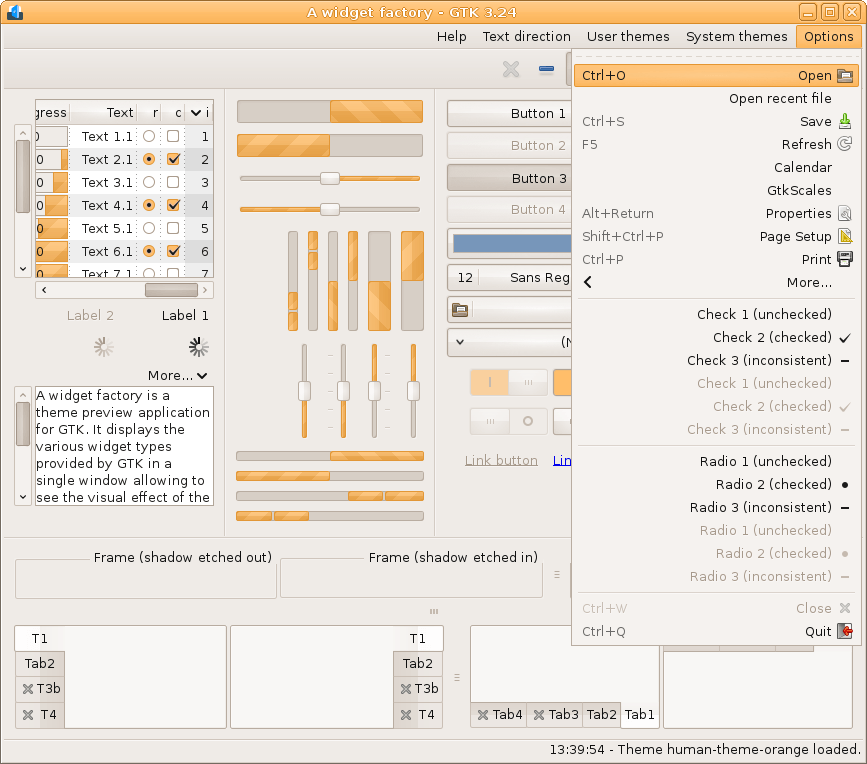The height and width of the screenshot is (764, 867).
Task: Toggle the Check 1 (unchecked) menu item
Action: point(764,315)
